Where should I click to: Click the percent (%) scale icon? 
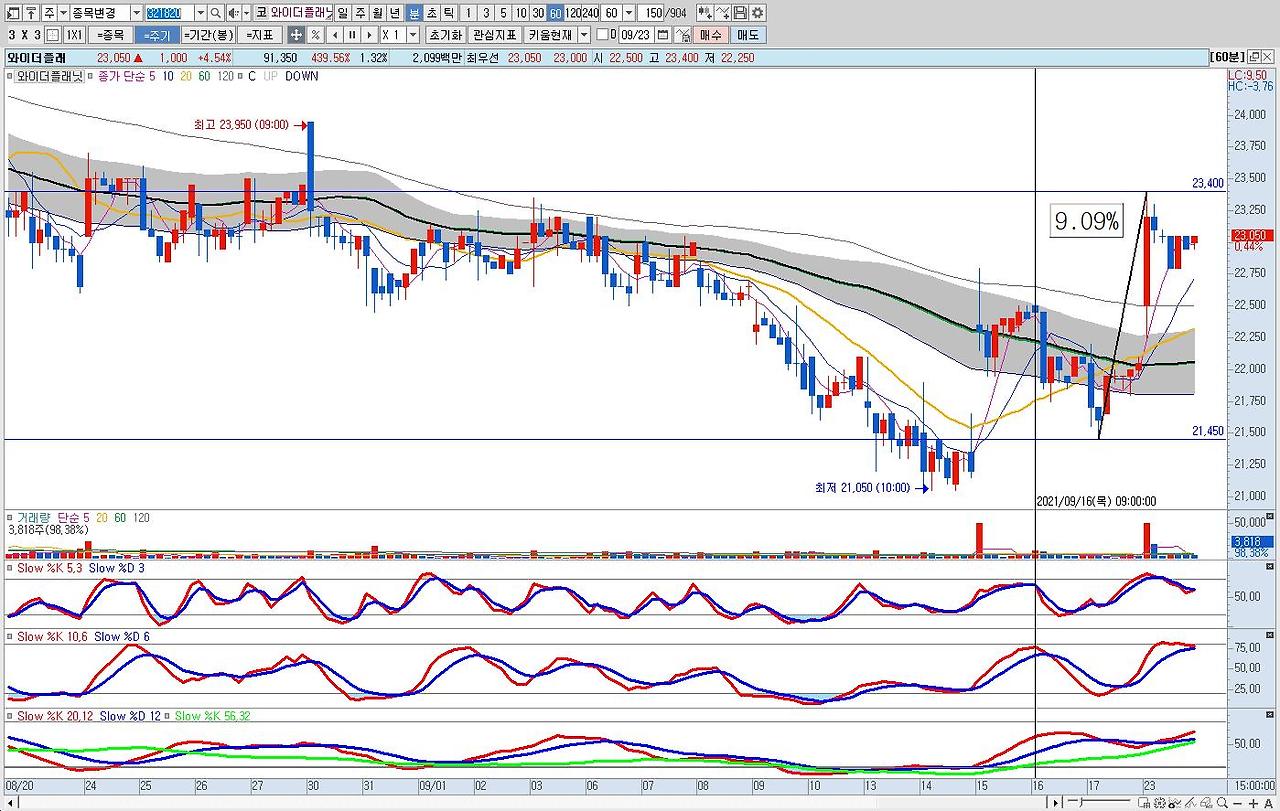pos(316,35)
